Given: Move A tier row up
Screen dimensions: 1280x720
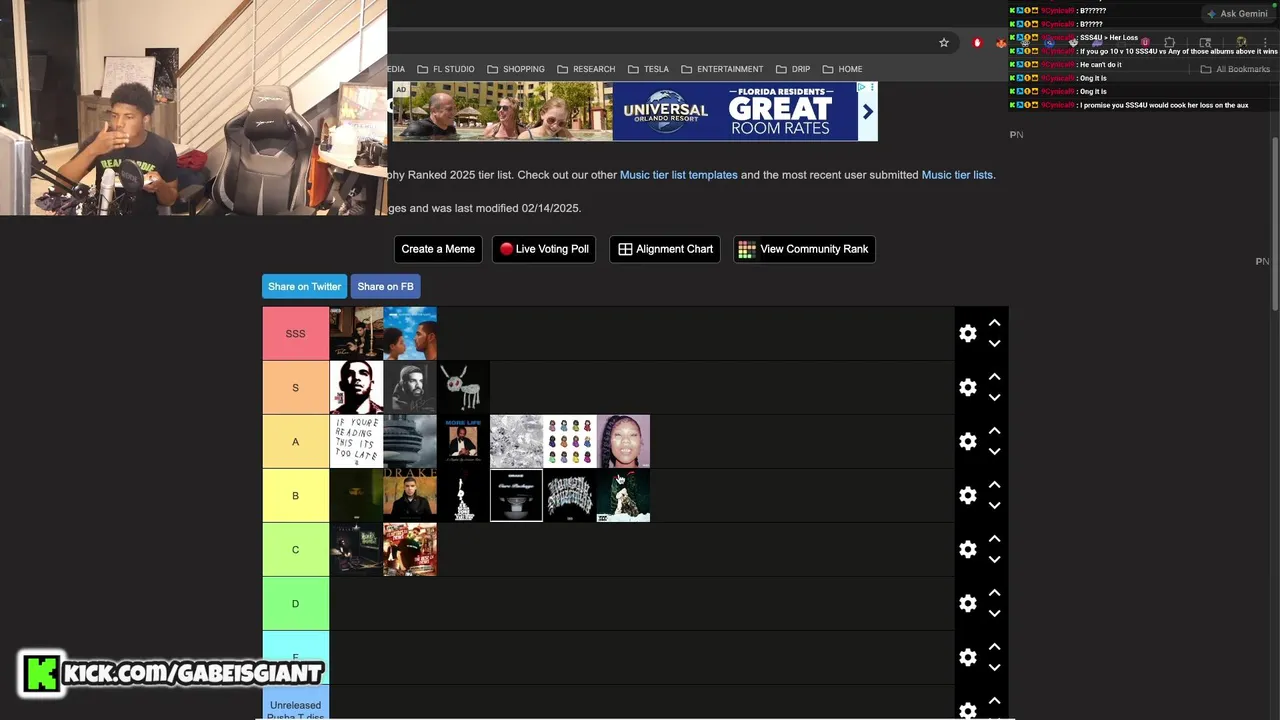Looking at the screenshot, I should (994, 431).
